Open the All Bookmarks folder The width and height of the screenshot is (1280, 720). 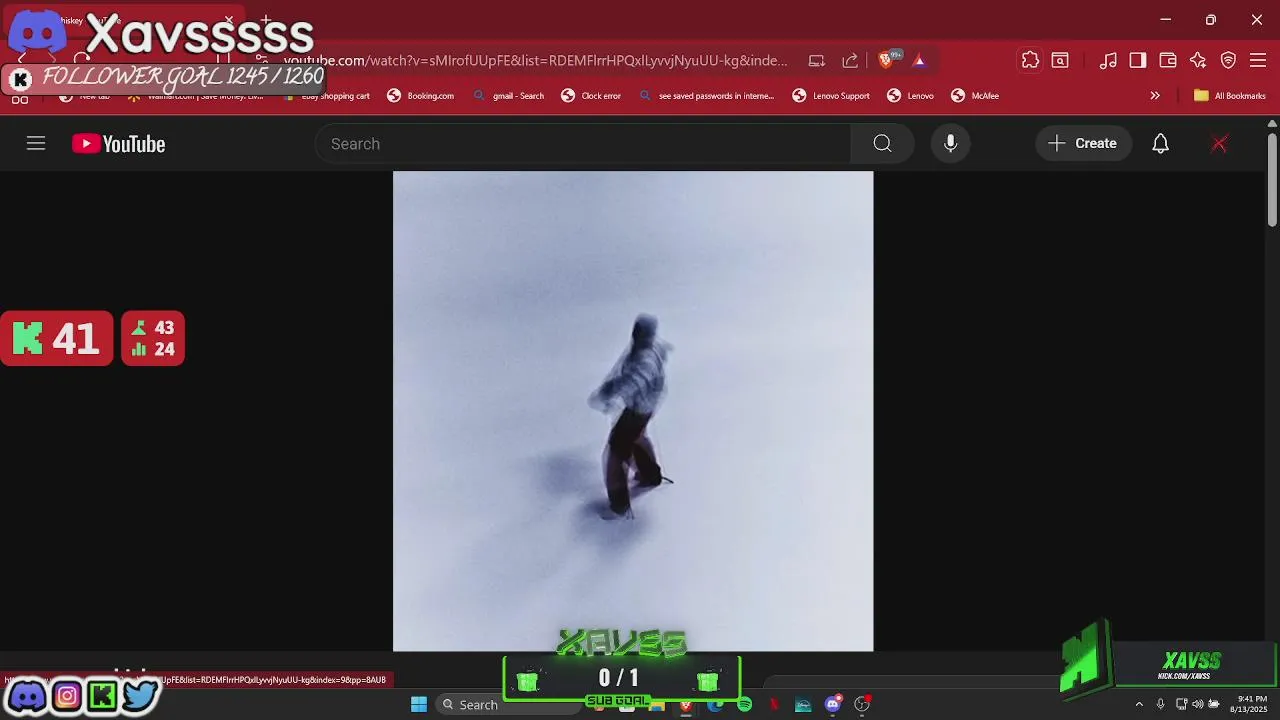[1230, 96]
